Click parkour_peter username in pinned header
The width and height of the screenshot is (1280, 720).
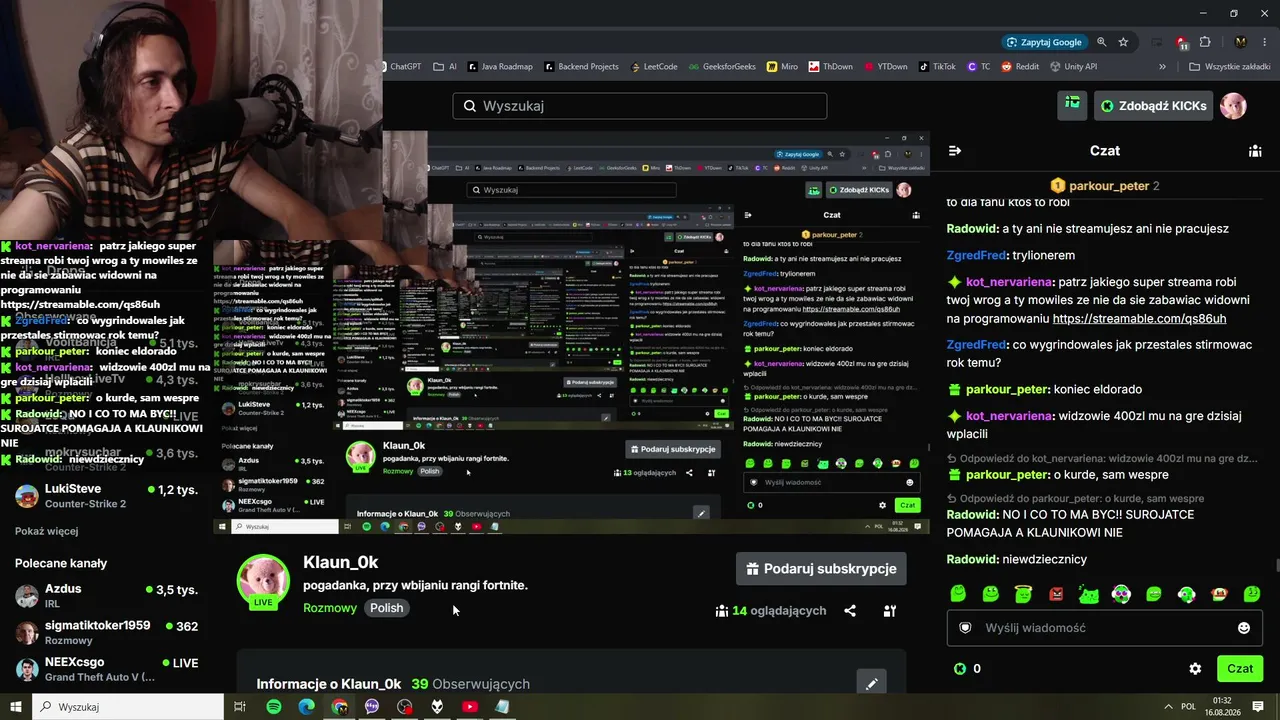[x=1109, y=186]
